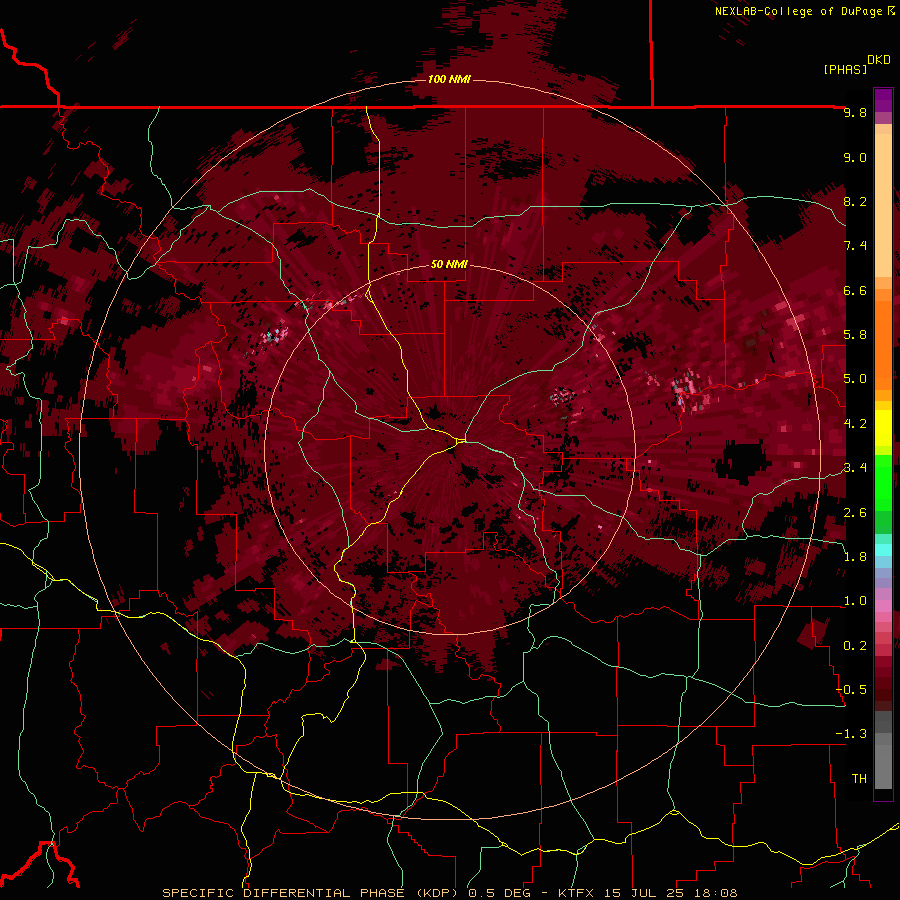
Task: Pick the peach segment of the color bar
Action: click(x=883, y=205)
